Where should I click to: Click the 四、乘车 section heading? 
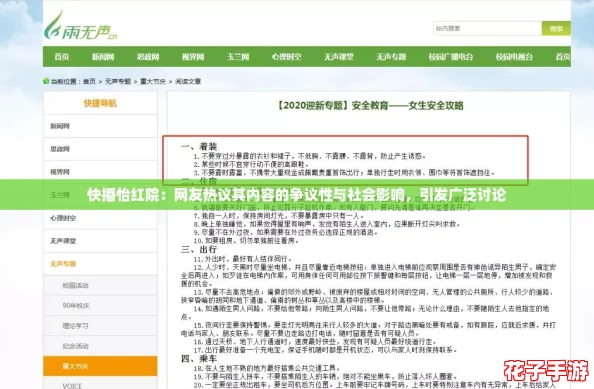[x=199, y=358]
